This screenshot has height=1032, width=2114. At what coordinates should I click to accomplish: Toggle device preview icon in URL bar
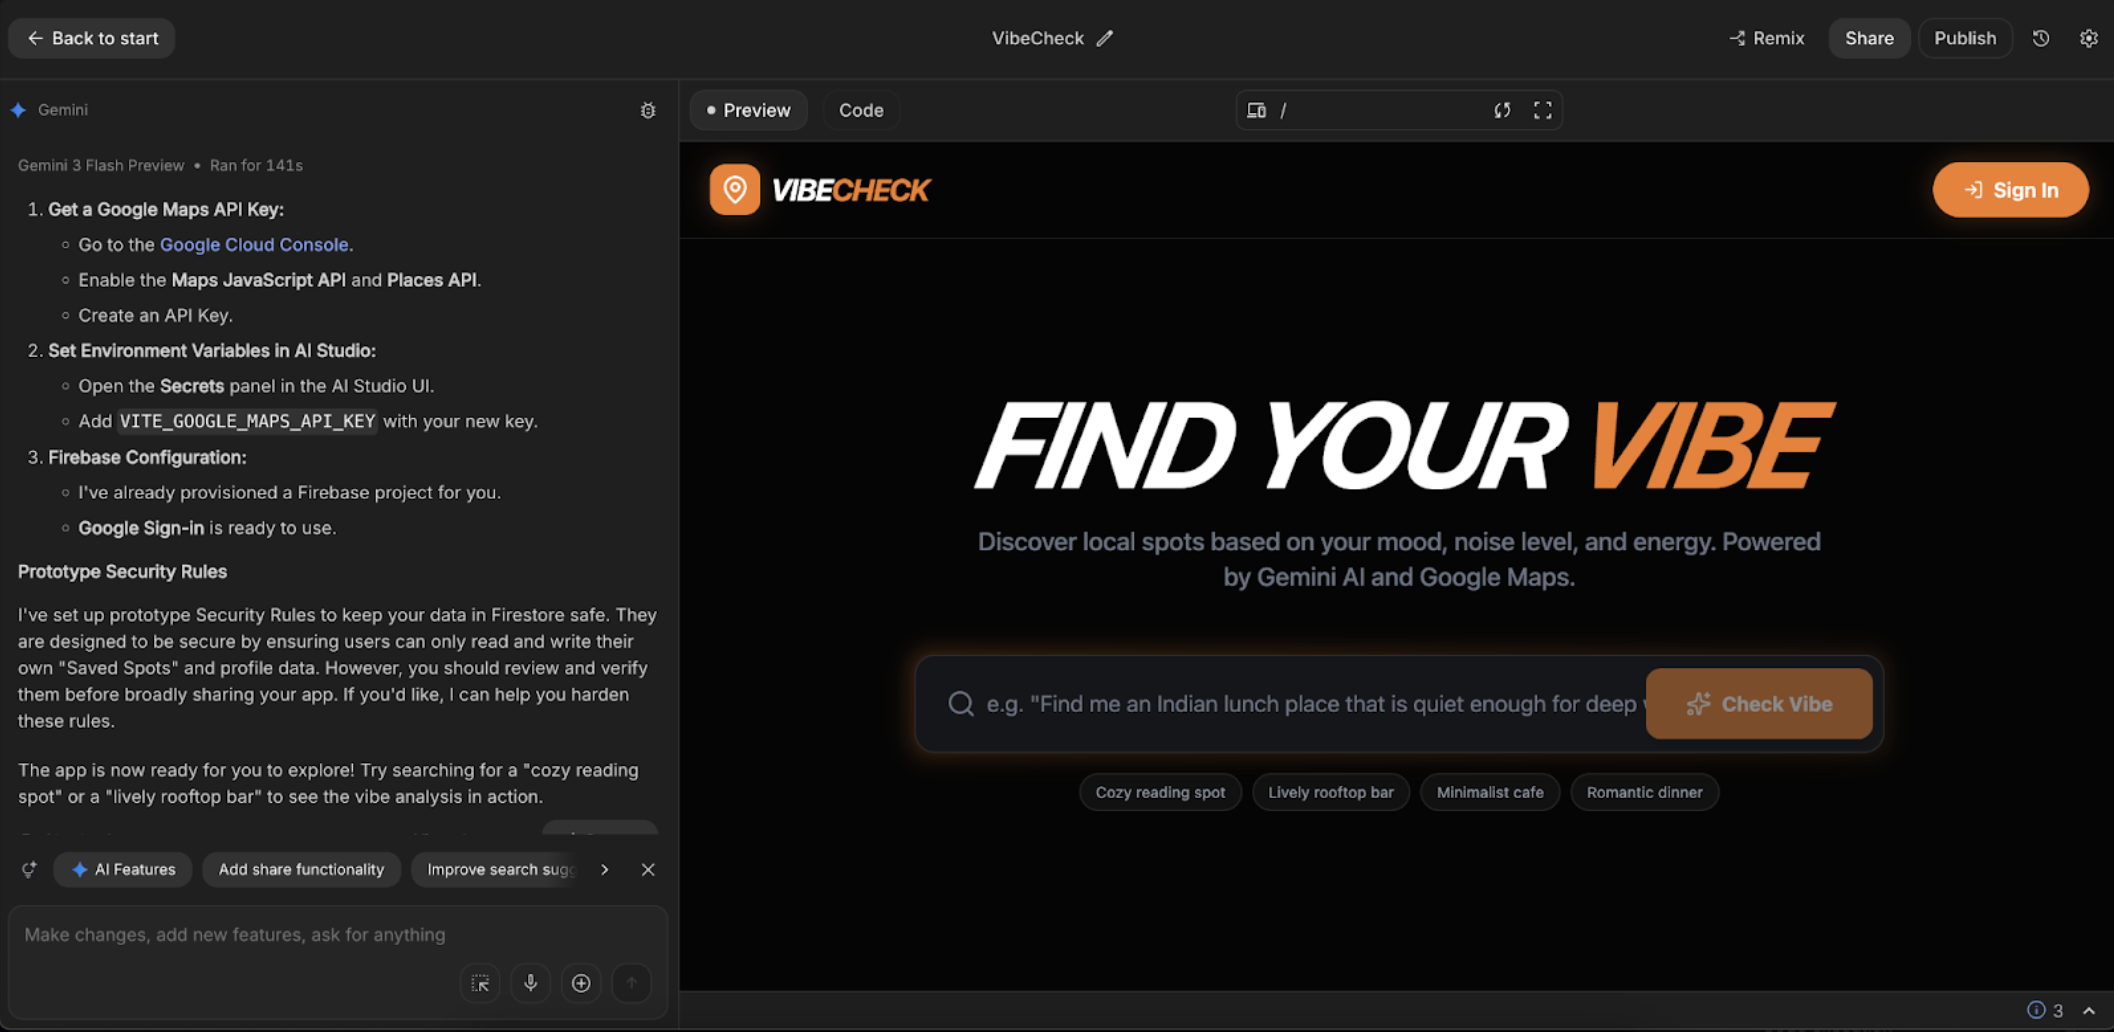click(1256, 110)
